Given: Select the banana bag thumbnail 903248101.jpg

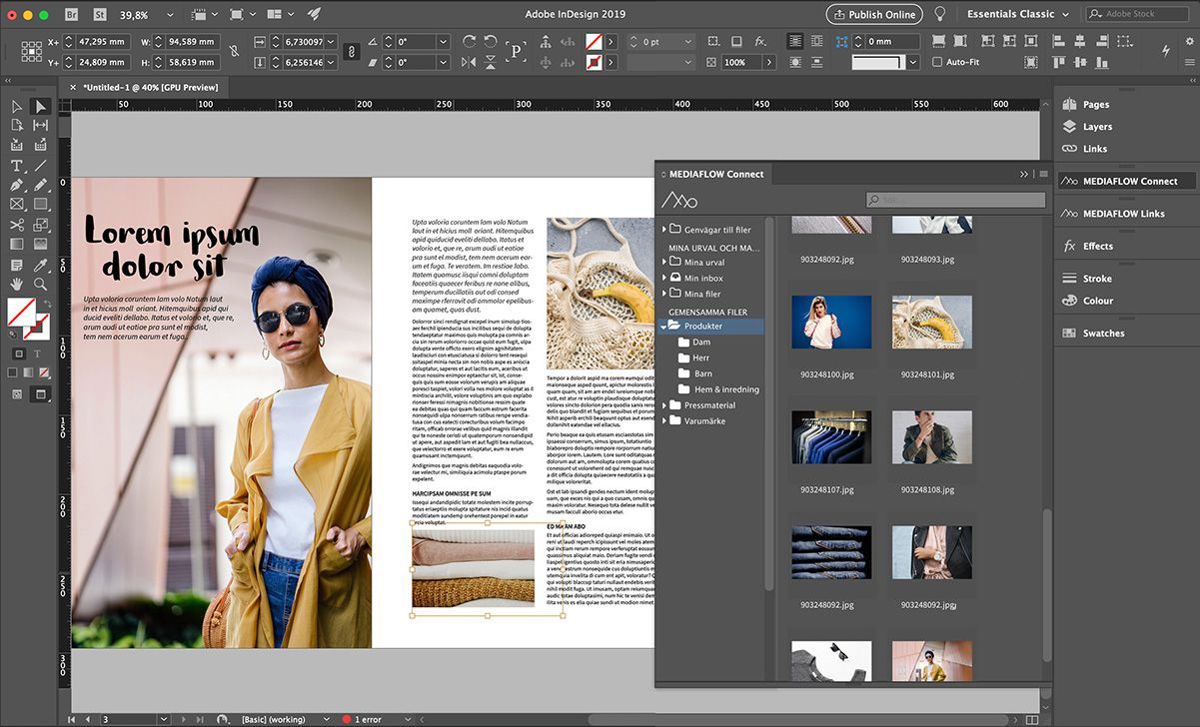Looking at the screenshot, I should [x=932, y=322].
